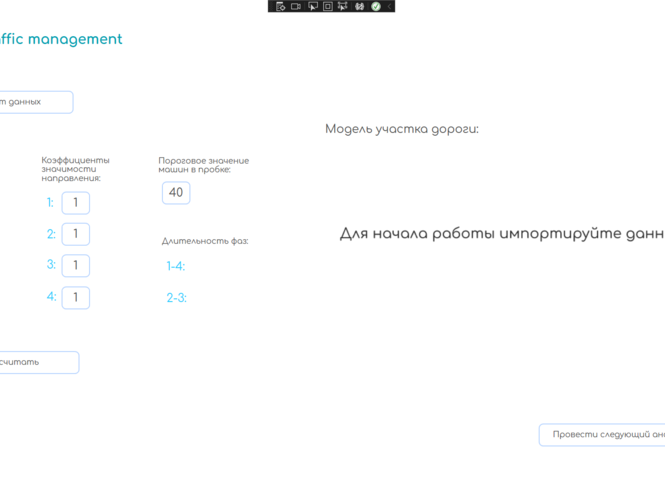The height and width of the screenshot is (495, 665).
Task: Click the green checkmark status icon
Action: pos(376,6)
